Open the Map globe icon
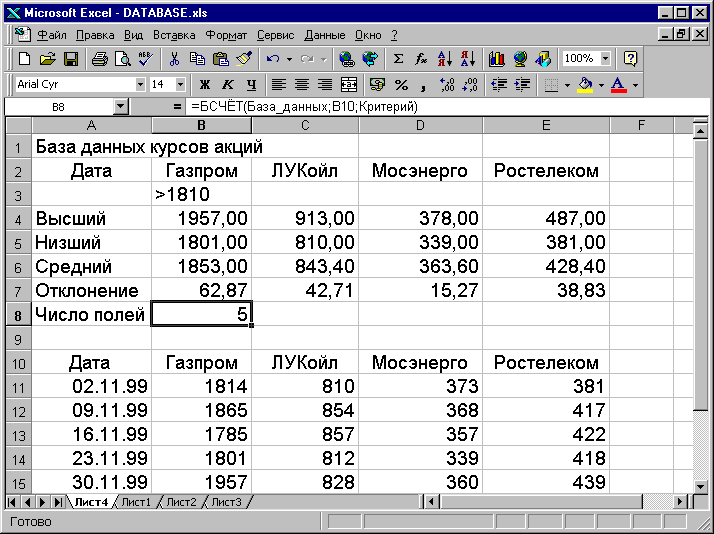The width and height of the screenshot is (714, 534). tap(520, 59)
